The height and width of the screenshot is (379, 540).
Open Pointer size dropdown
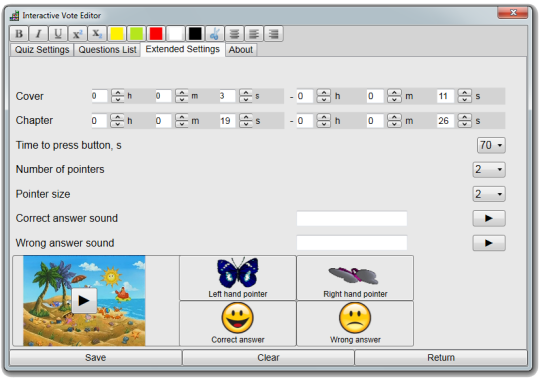click(489, 194)
